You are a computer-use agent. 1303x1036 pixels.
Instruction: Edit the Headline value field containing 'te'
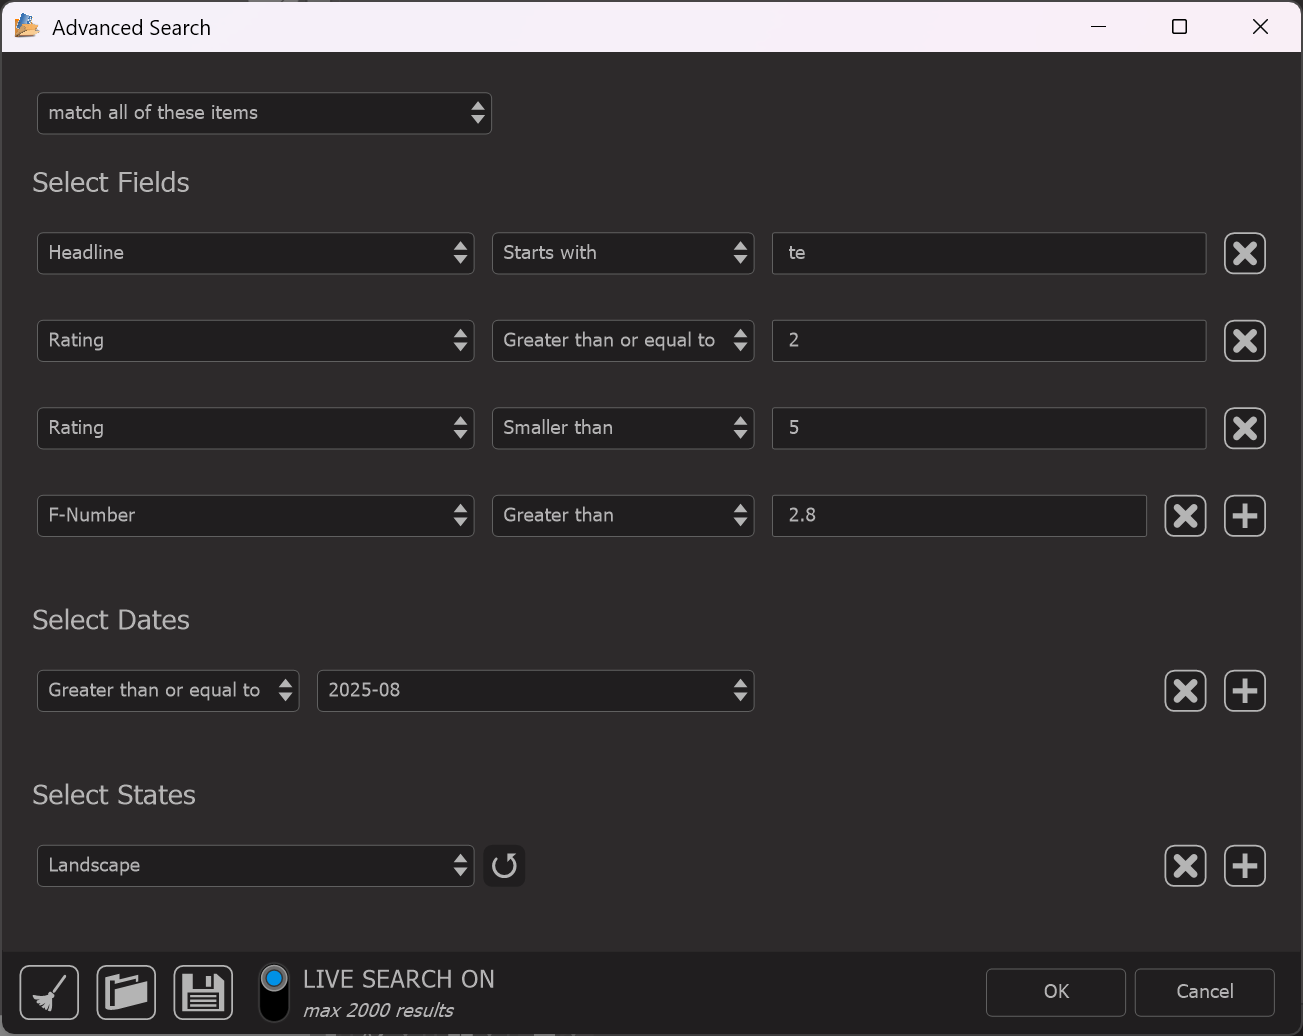(989, 253)
